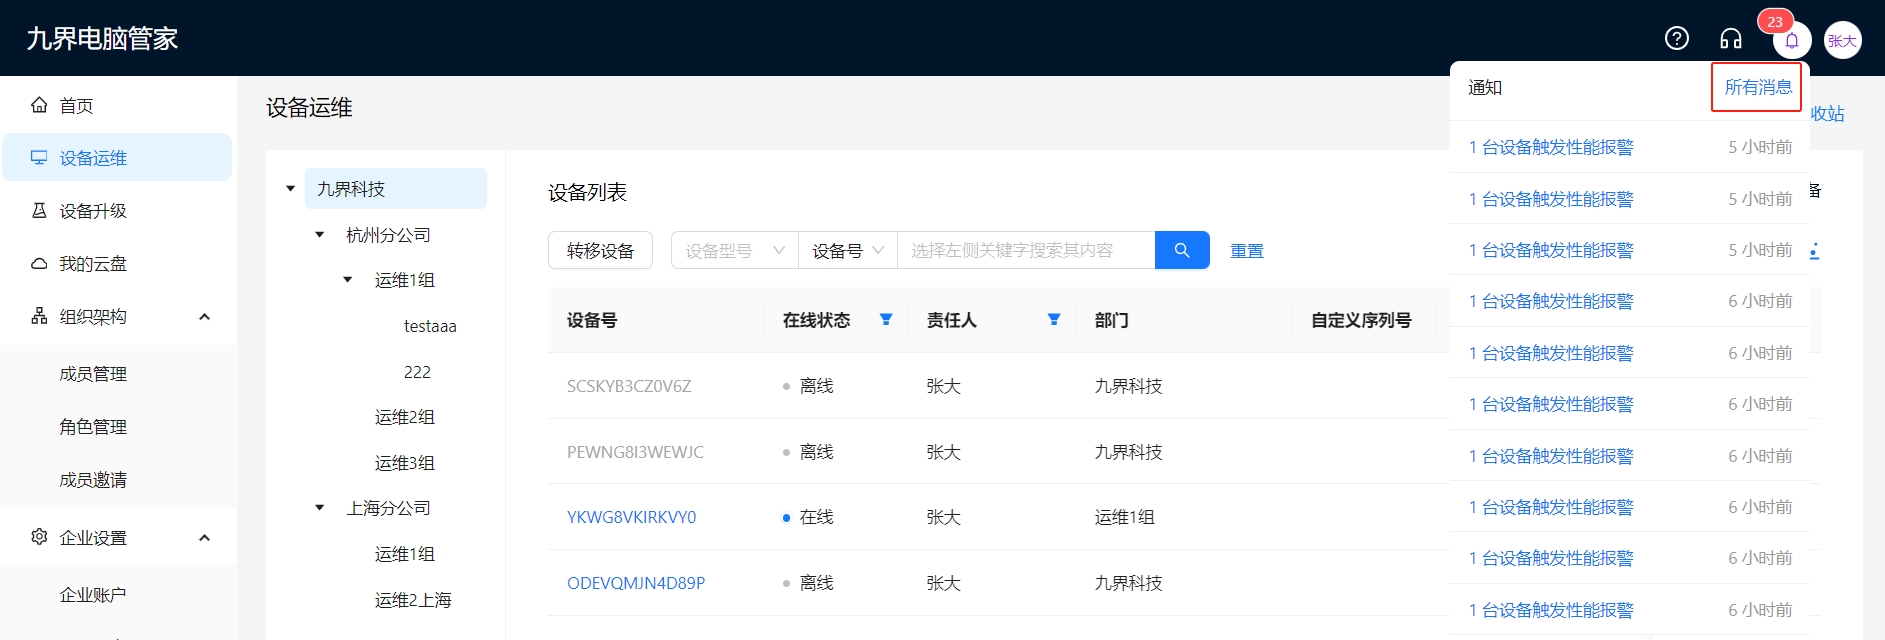Image resolution: width=1885 pixels, height=640 pixels.
Task: Open 成员邀请 submenu item
Action: 93,480
